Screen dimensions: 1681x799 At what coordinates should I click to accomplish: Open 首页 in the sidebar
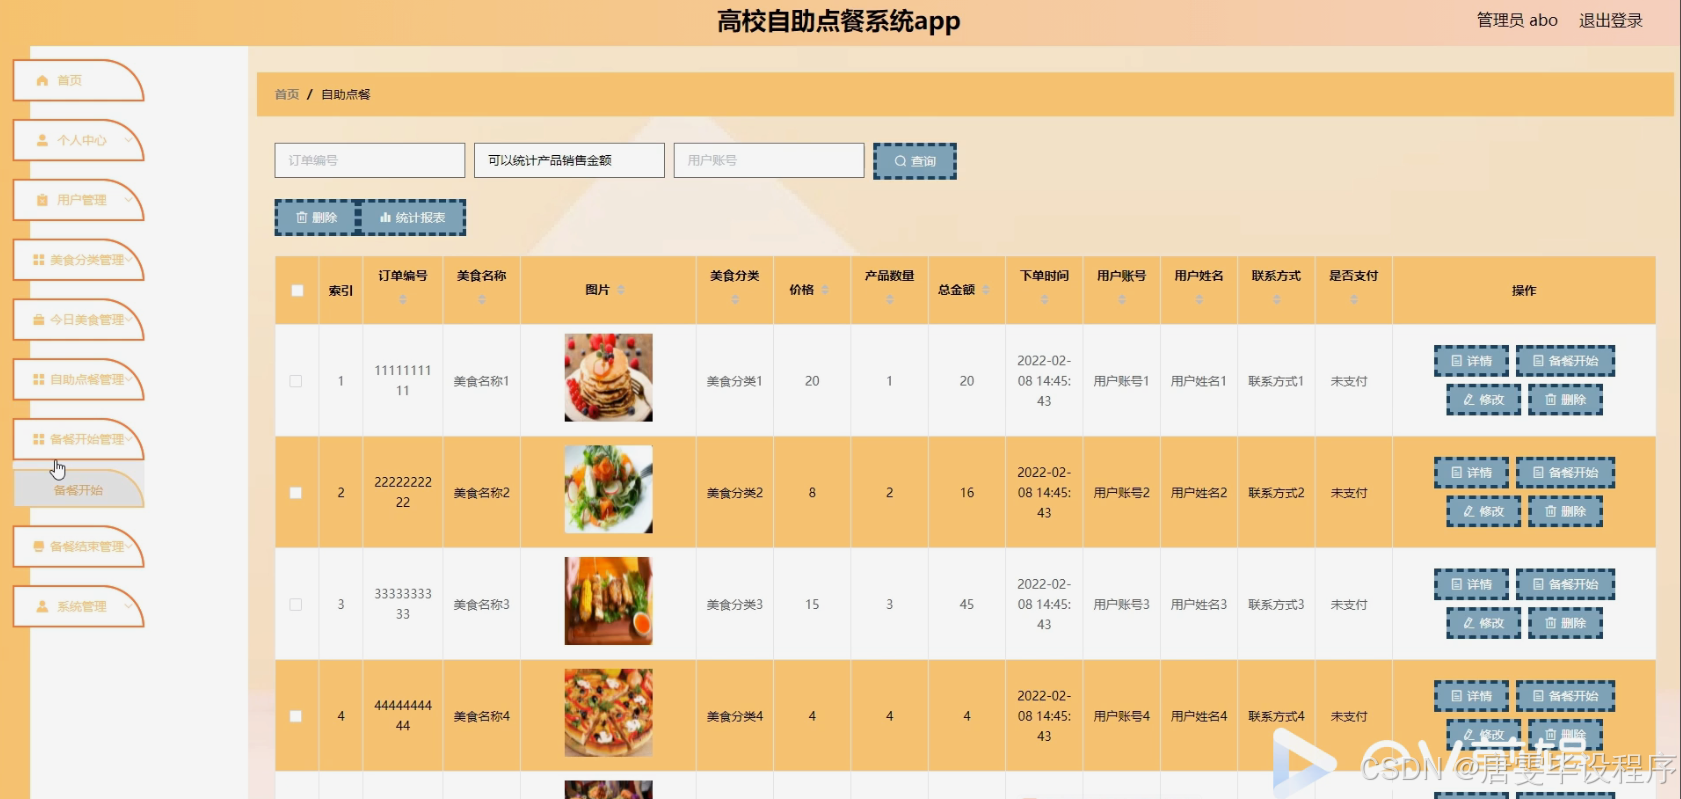coord(78,80)
